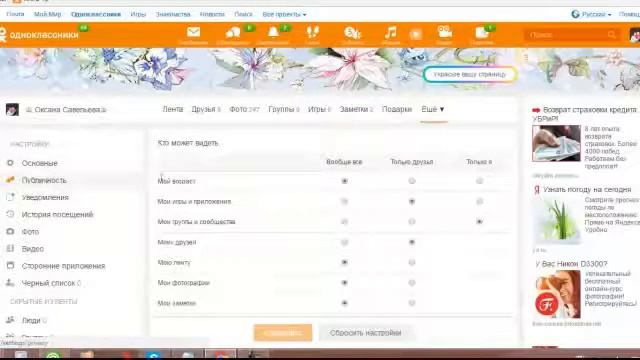Click the globe icon beside Русский
This screenshot has height=360, width=640.
pyautogui.click(x=576, y=14)
